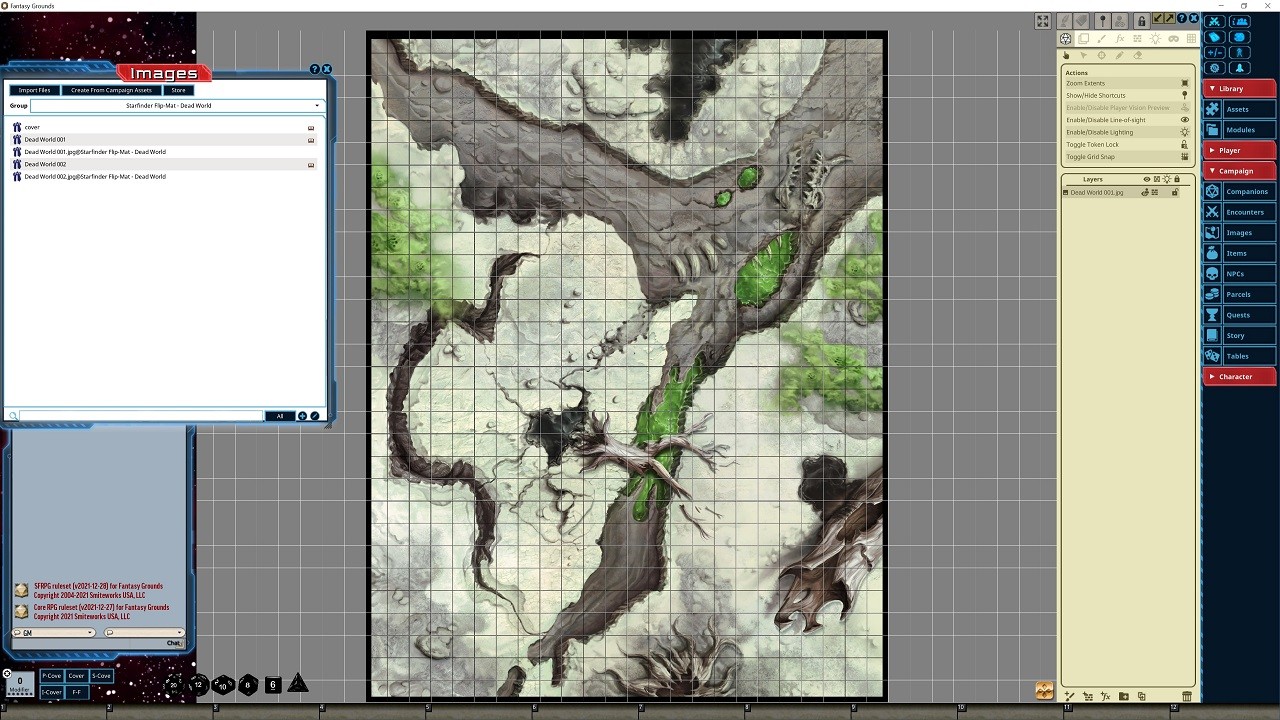This screenshot has height=720, width=1280.
Task: Select the Eraser tool on the map toolbar
Action: 1138,55
